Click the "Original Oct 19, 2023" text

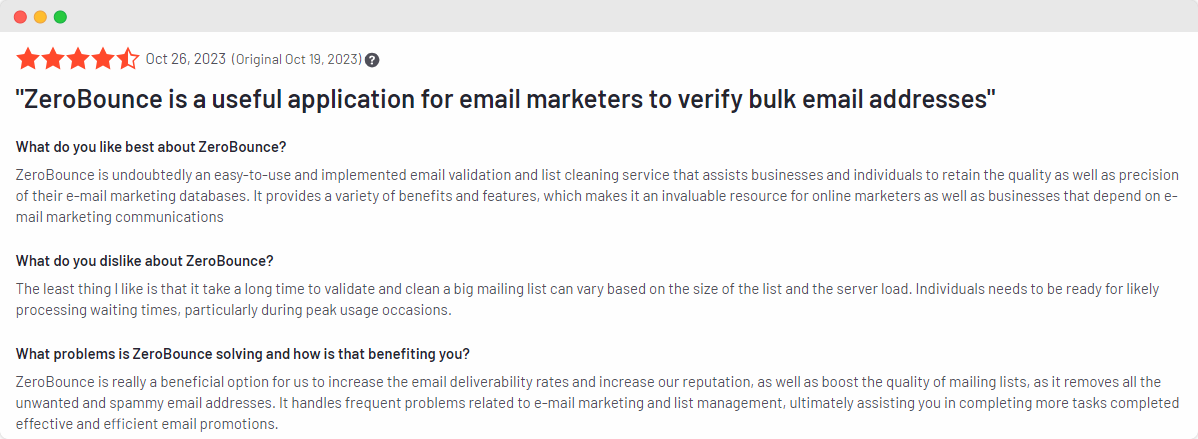point(297,60)
